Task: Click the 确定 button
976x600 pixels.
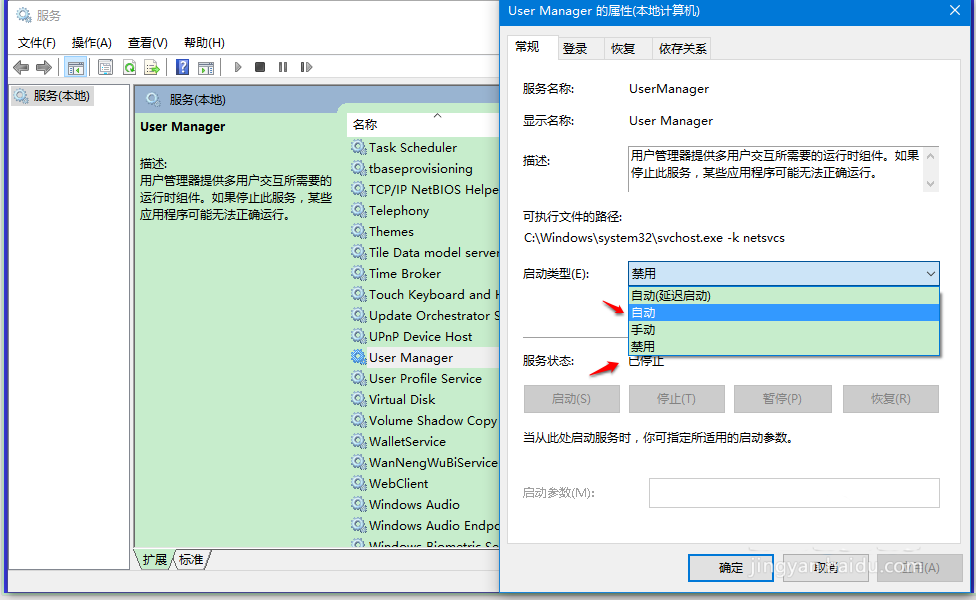Action: (x=730, y=567)
